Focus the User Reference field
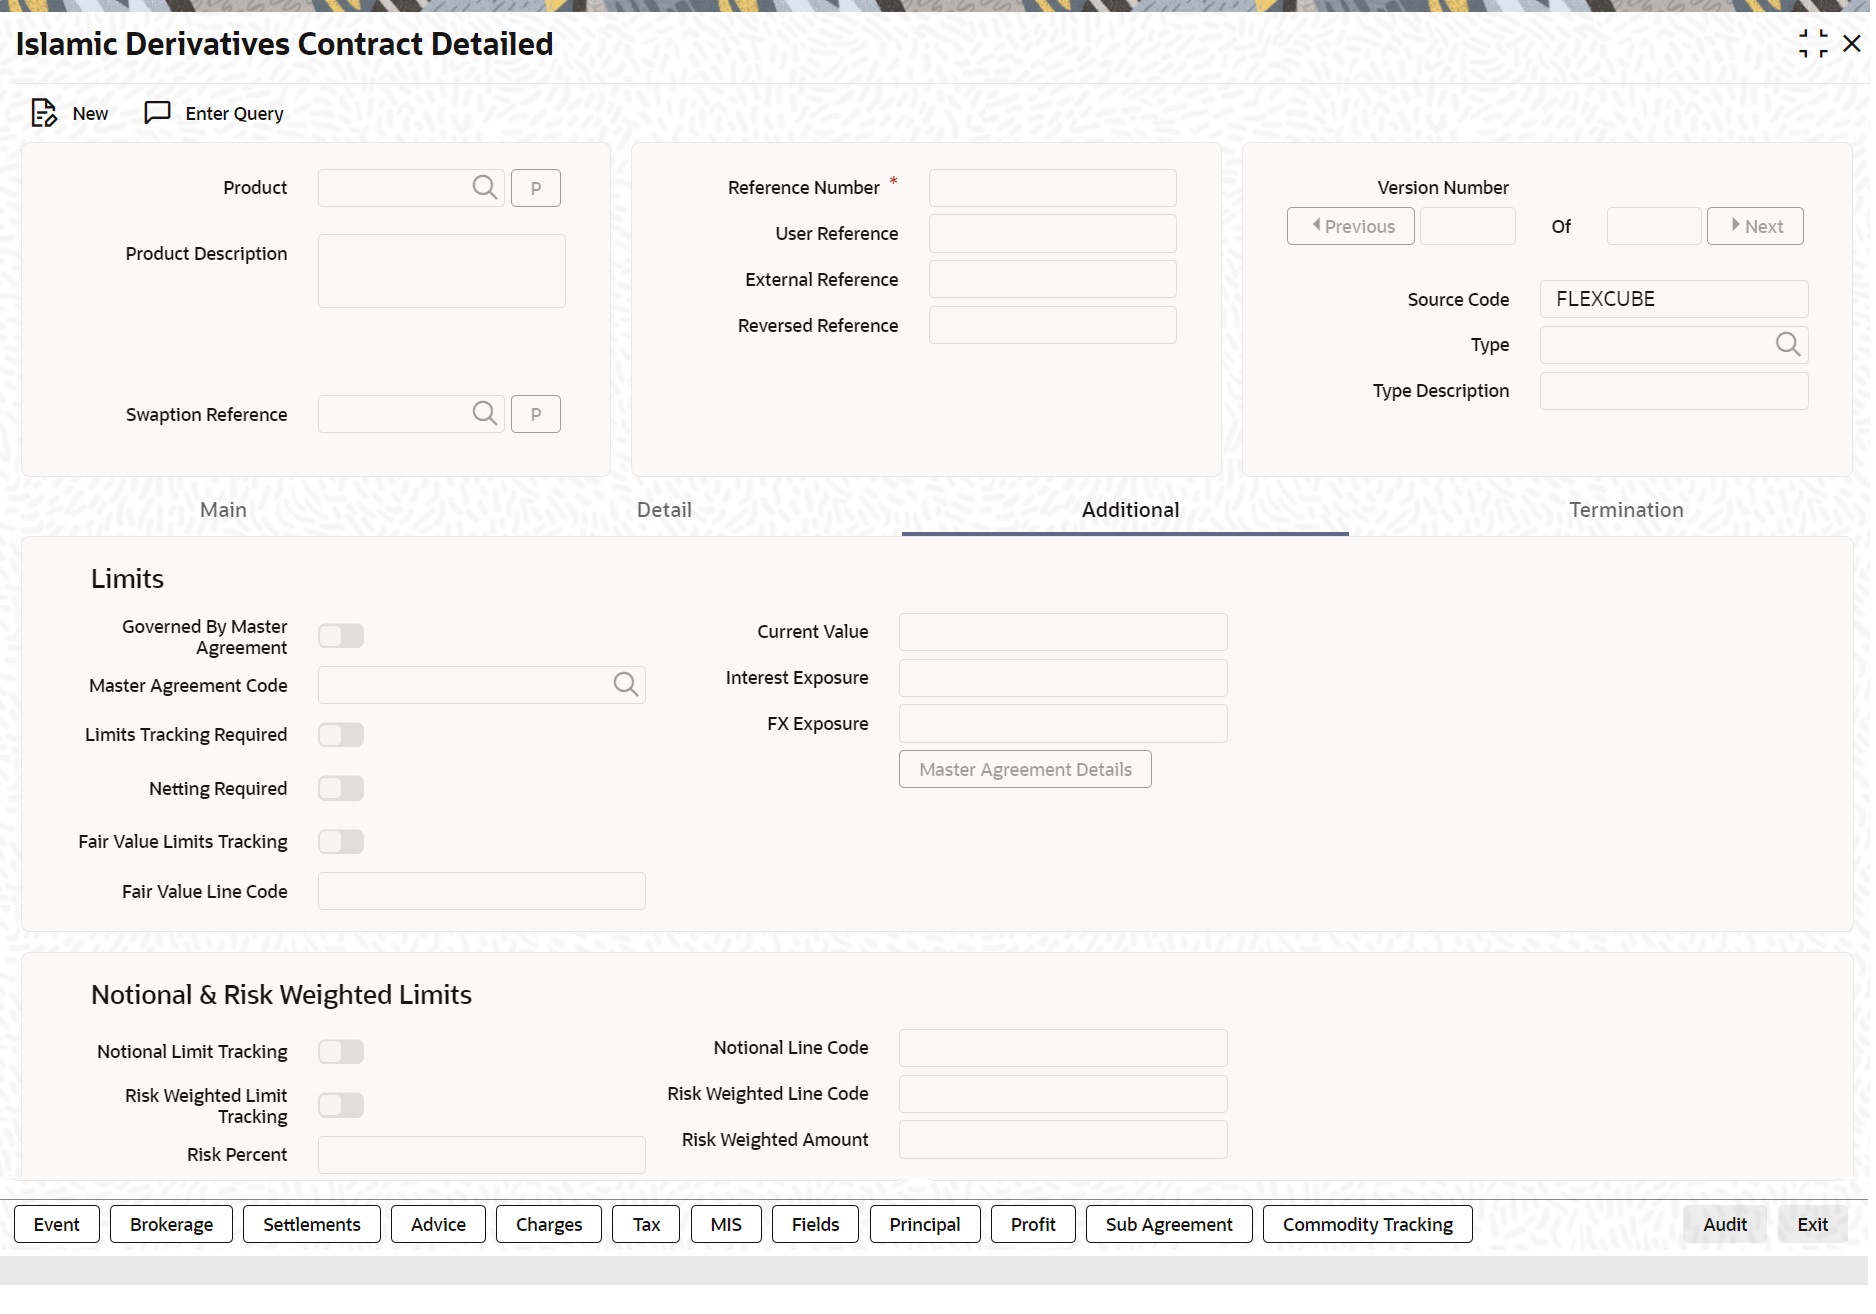The image size is (1876, 1314). click(x=1053, y=233)
